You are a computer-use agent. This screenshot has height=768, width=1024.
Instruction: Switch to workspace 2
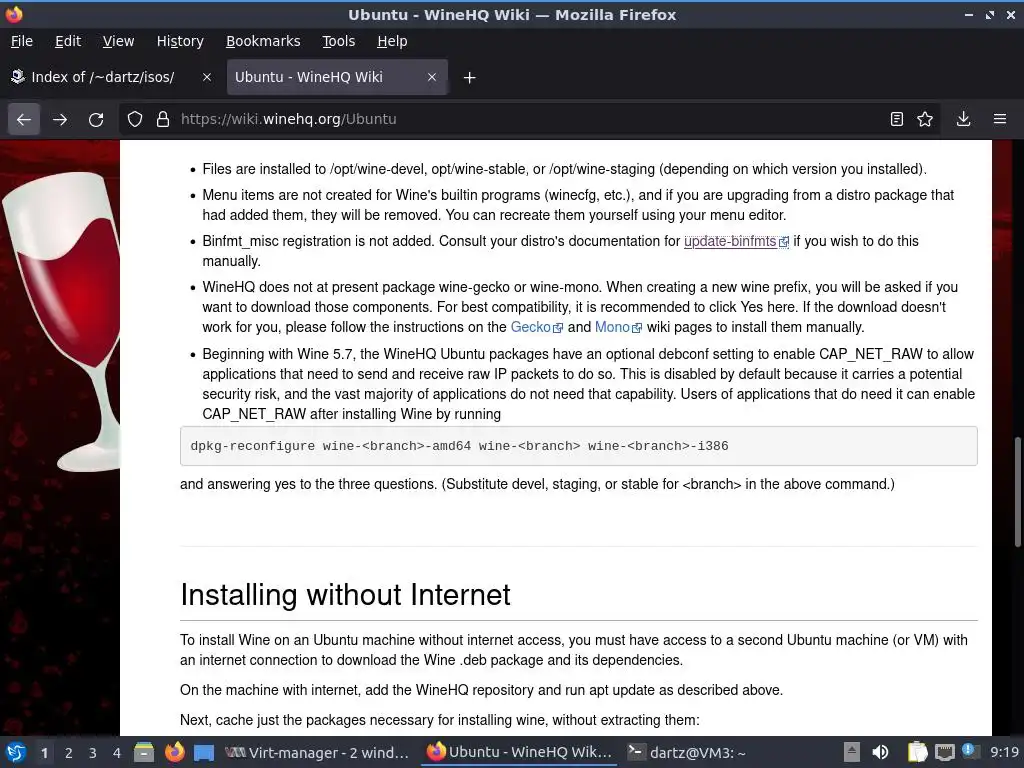(x=69, y=753)
